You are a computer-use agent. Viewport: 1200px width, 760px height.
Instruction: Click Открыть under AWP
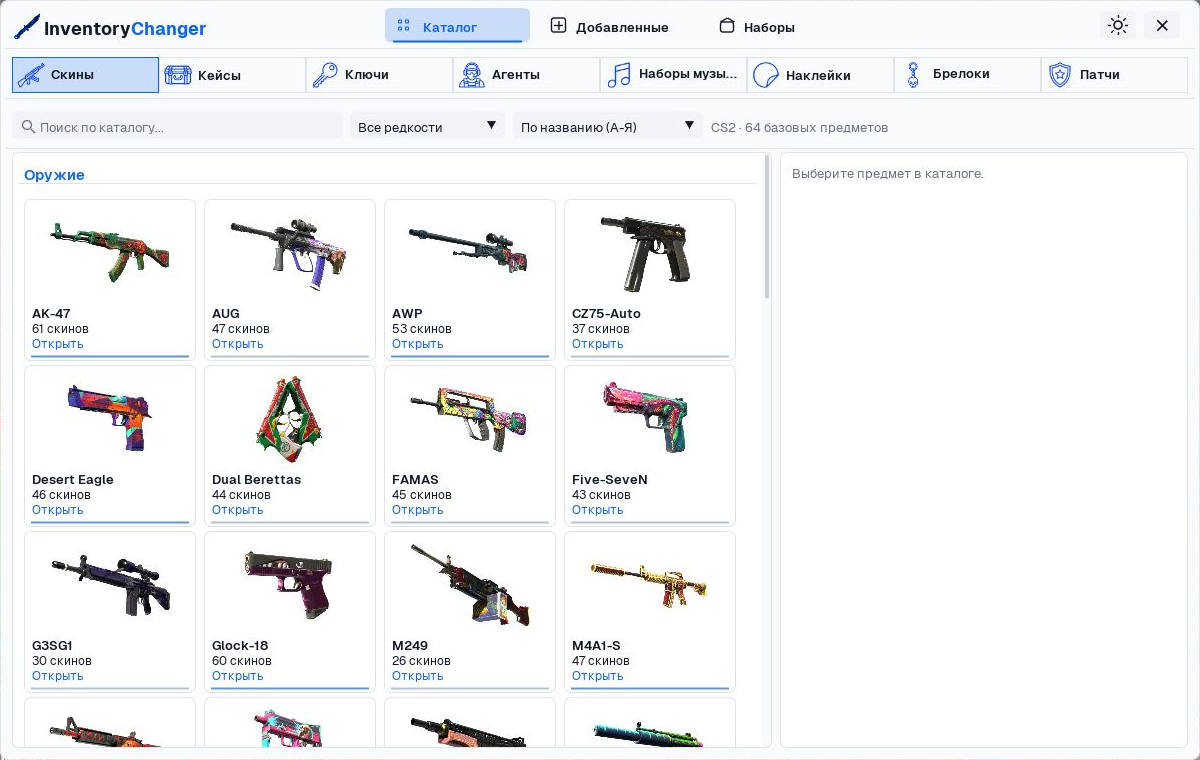(417, 344)
